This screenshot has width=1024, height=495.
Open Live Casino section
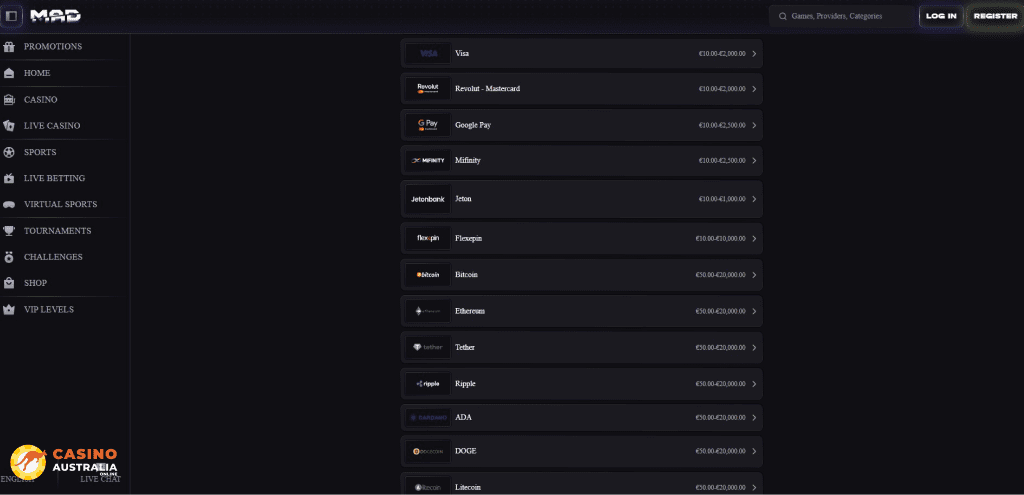[x=52, y=125]
